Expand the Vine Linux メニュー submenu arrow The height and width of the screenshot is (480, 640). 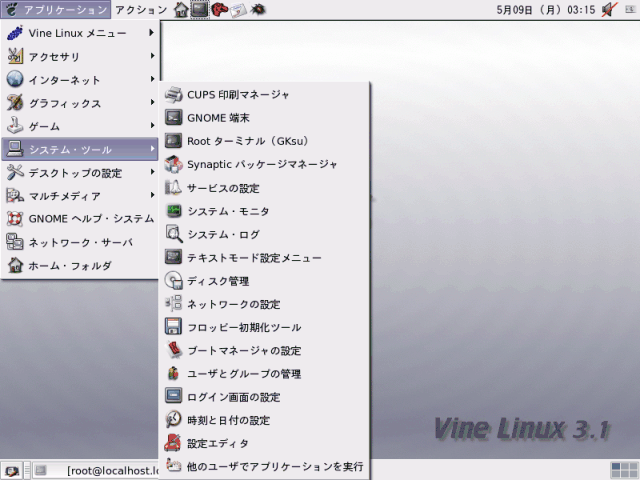tap(151, 32)
